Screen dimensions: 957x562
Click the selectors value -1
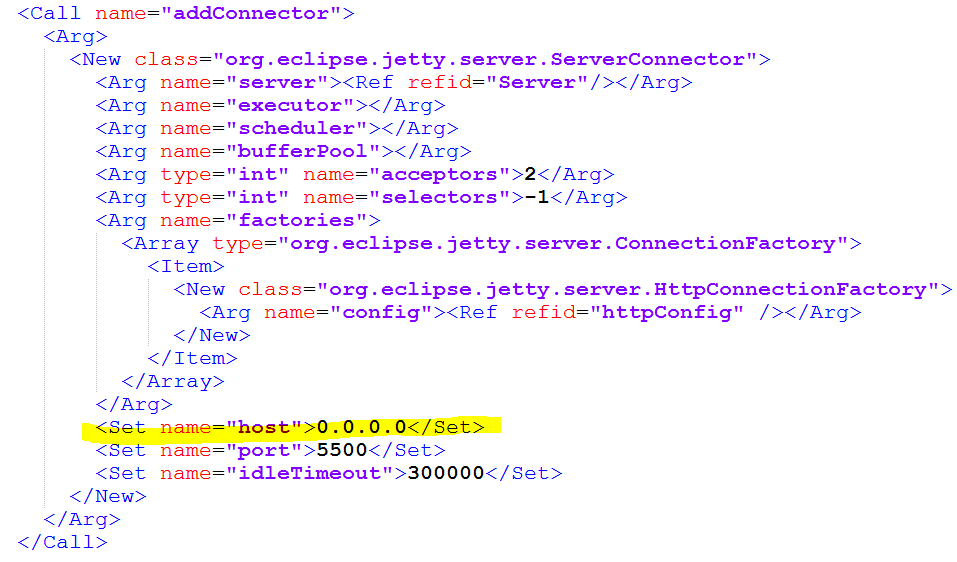coord(536,198)
